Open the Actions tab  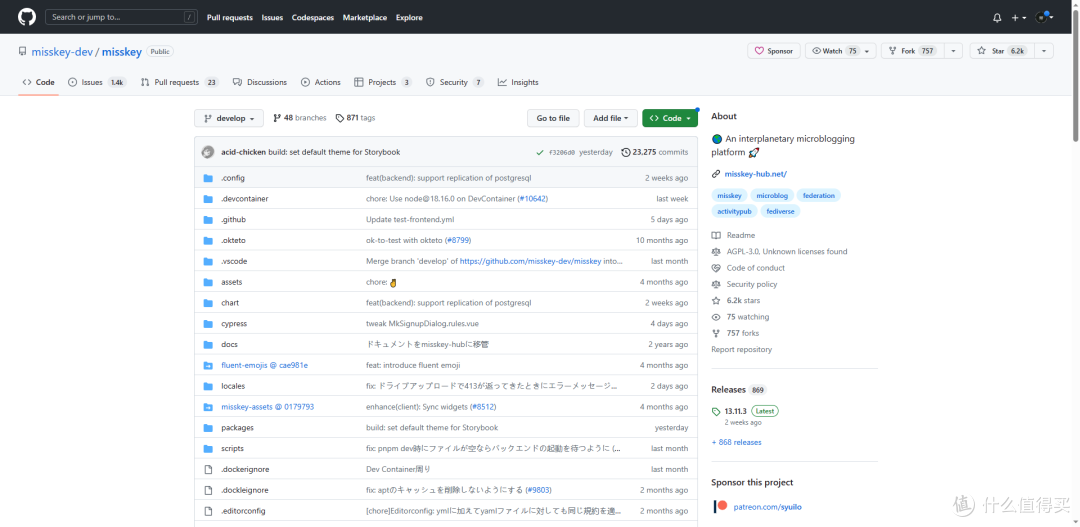321,82
